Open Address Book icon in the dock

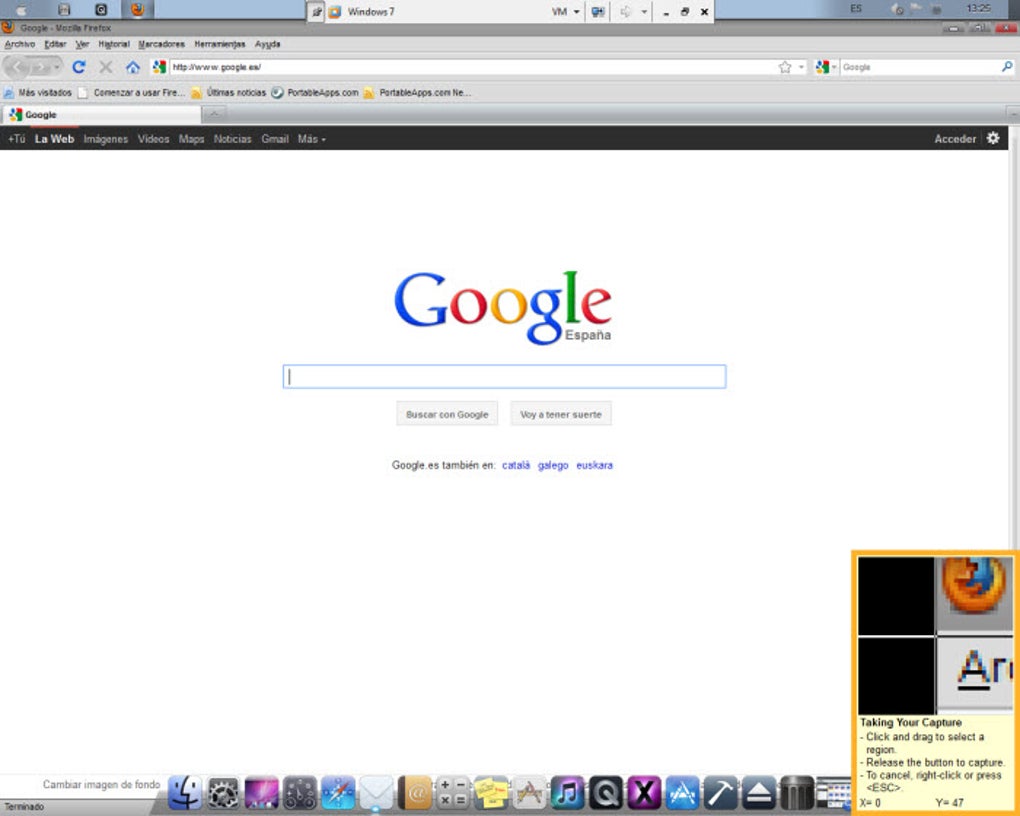click(415, 793)
